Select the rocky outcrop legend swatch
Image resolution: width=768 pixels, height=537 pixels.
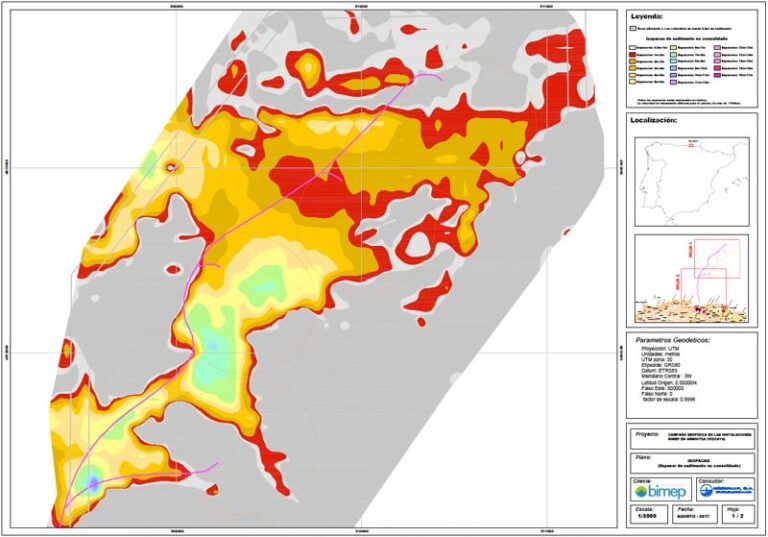click(x=633, y=29)
